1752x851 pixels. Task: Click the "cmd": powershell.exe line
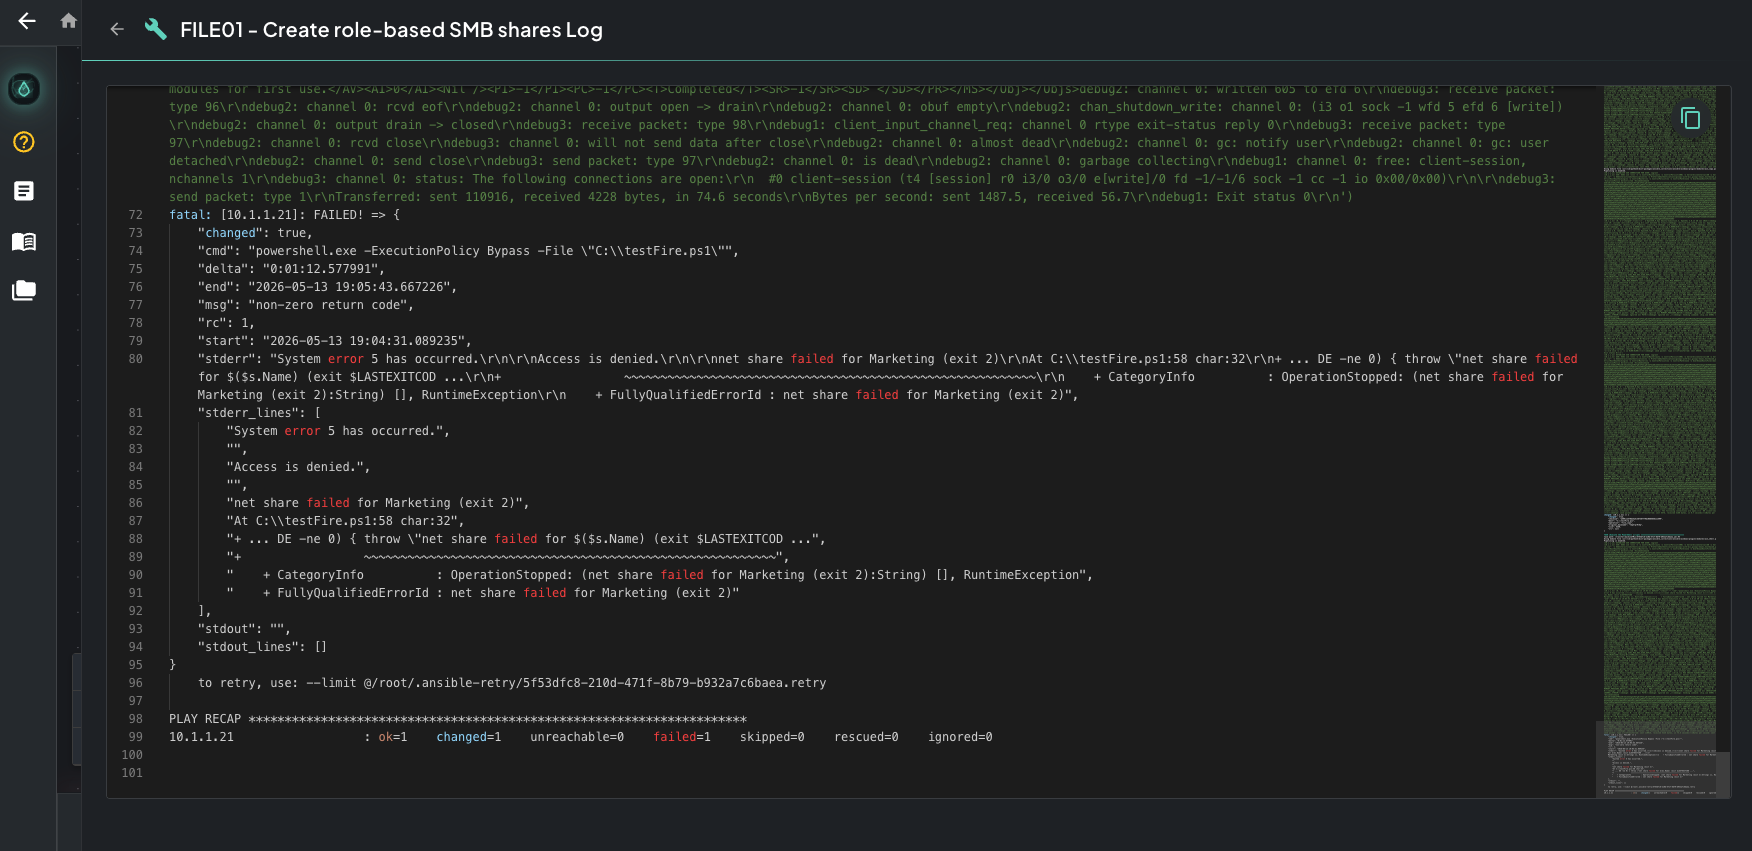(468, 251)
